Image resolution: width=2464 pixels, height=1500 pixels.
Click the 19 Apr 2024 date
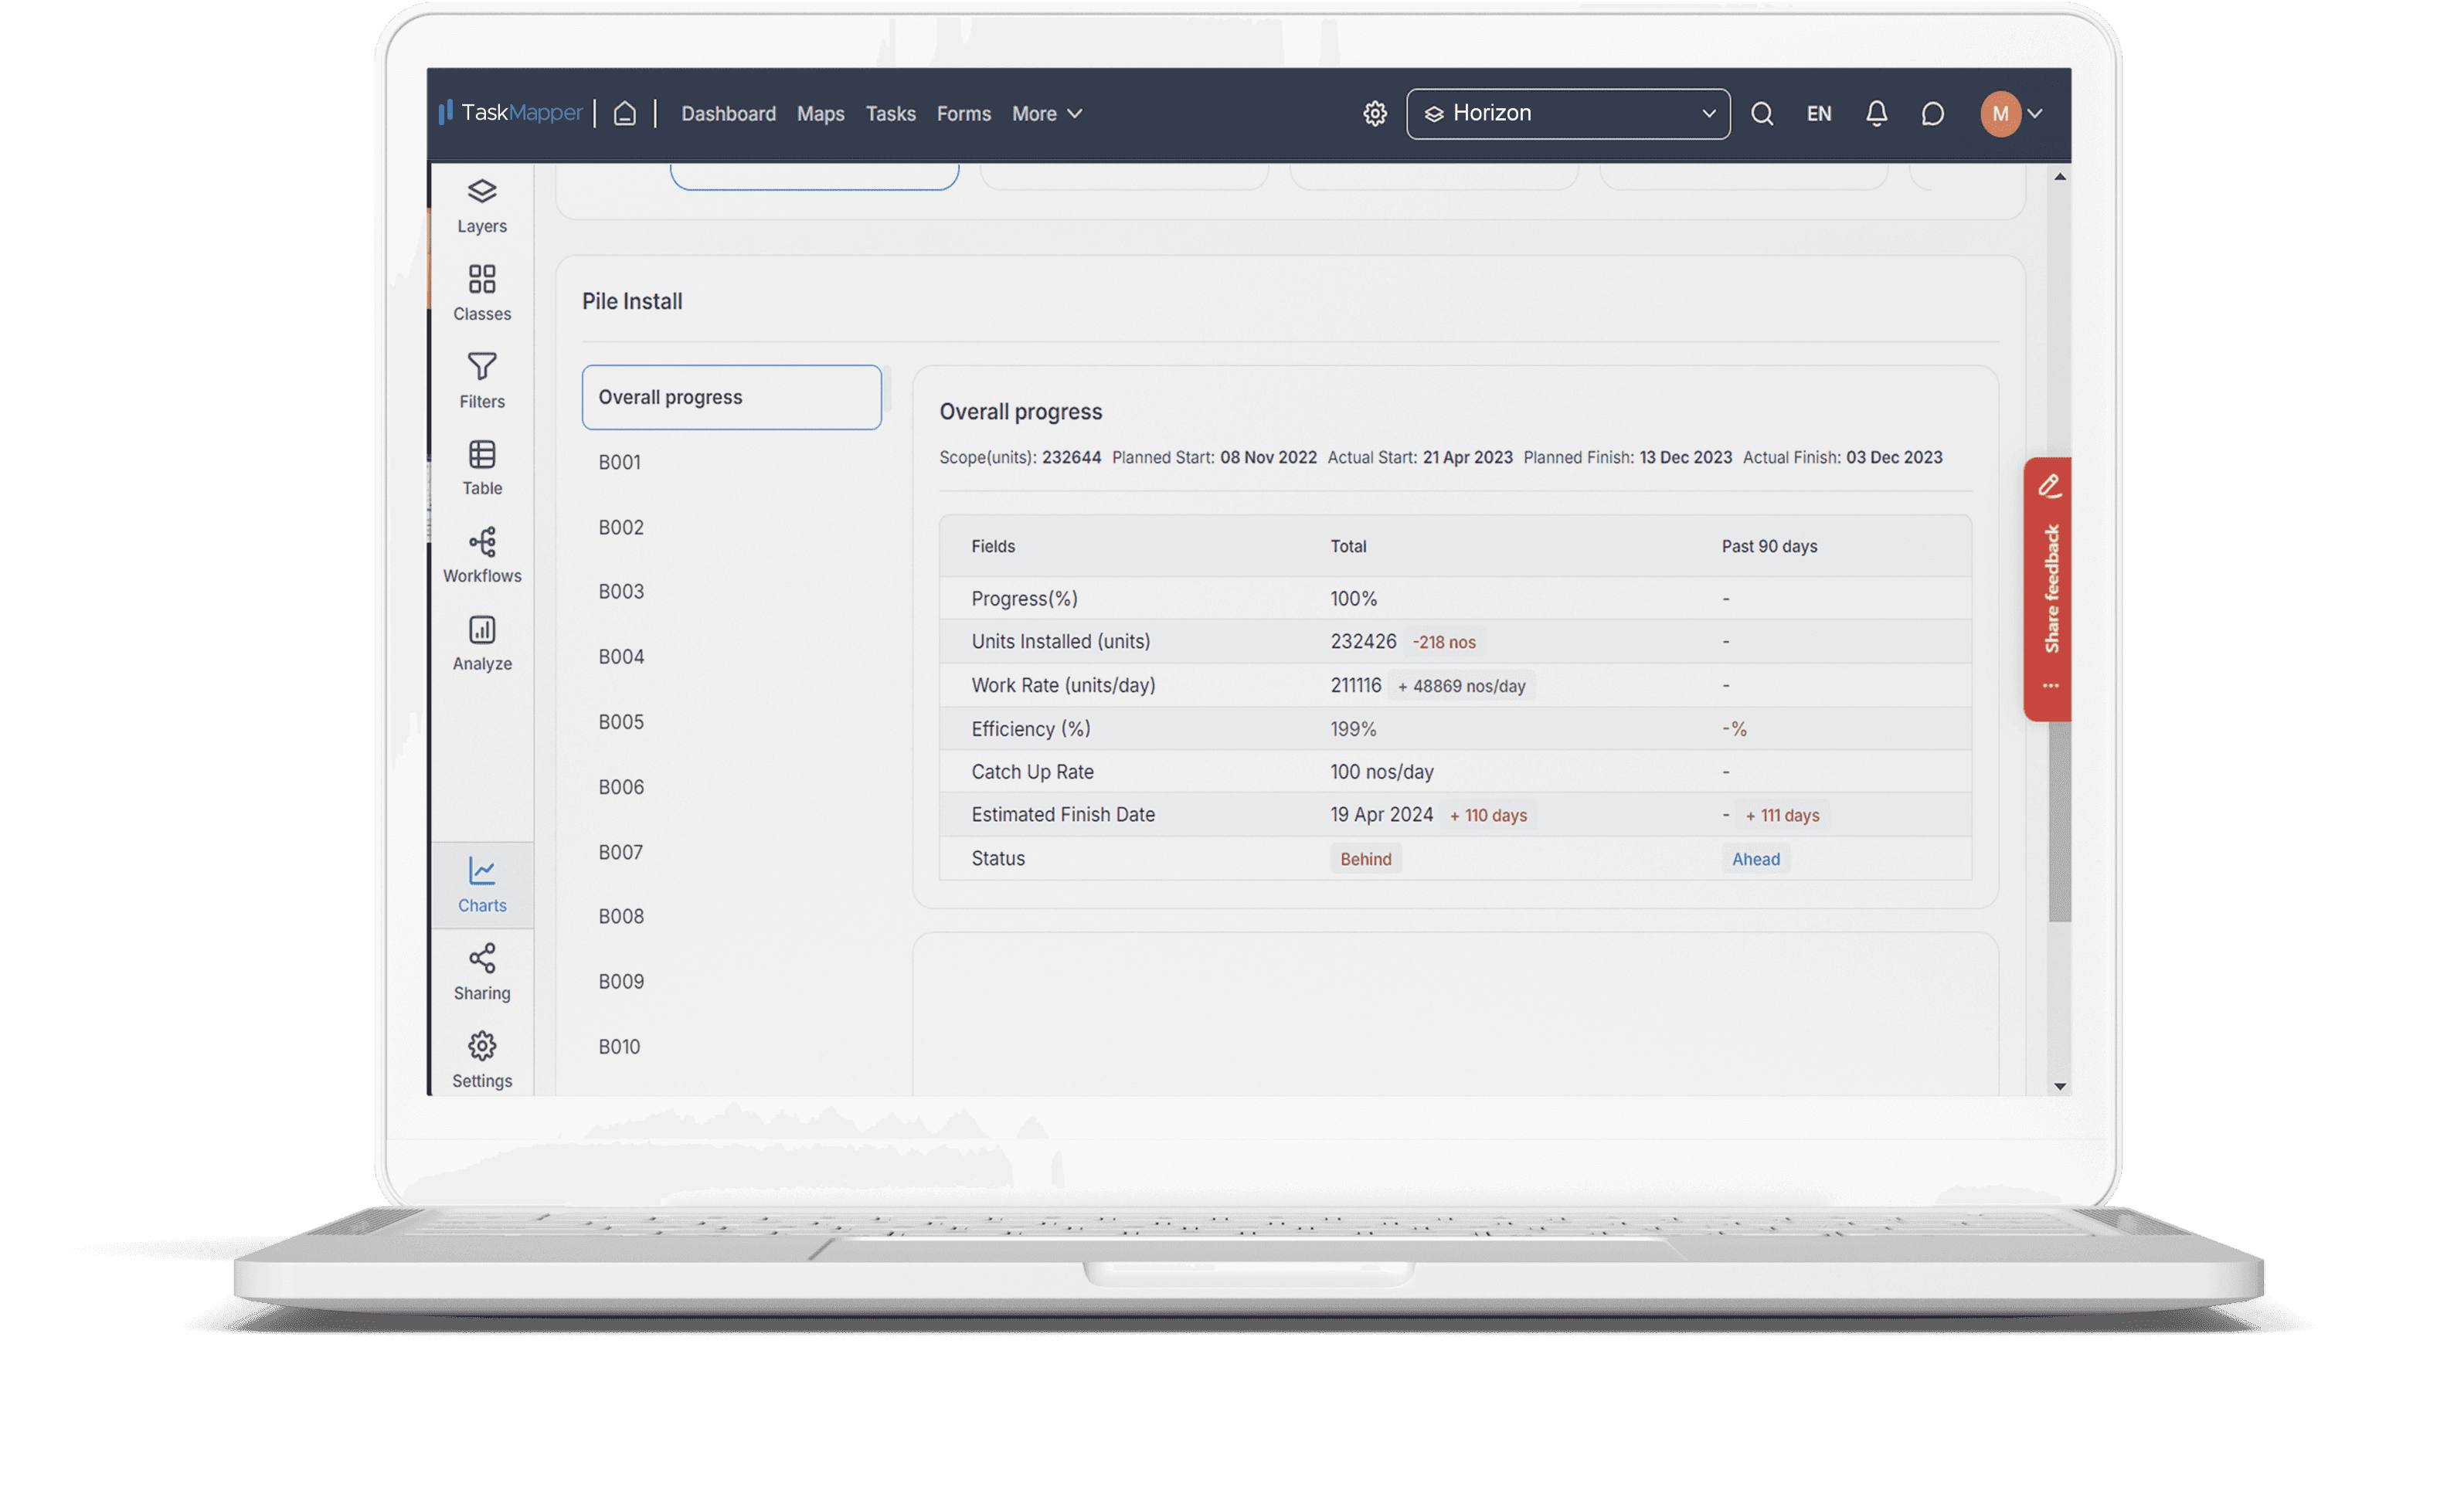tap(1381, 814)
